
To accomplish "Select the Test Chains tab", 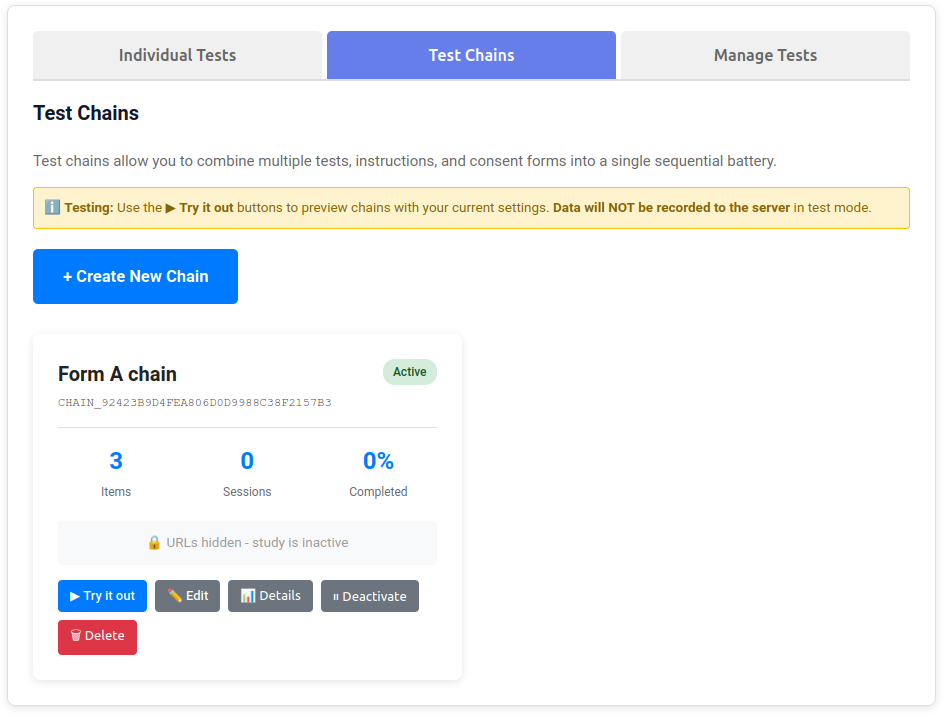I will [471, 55].
